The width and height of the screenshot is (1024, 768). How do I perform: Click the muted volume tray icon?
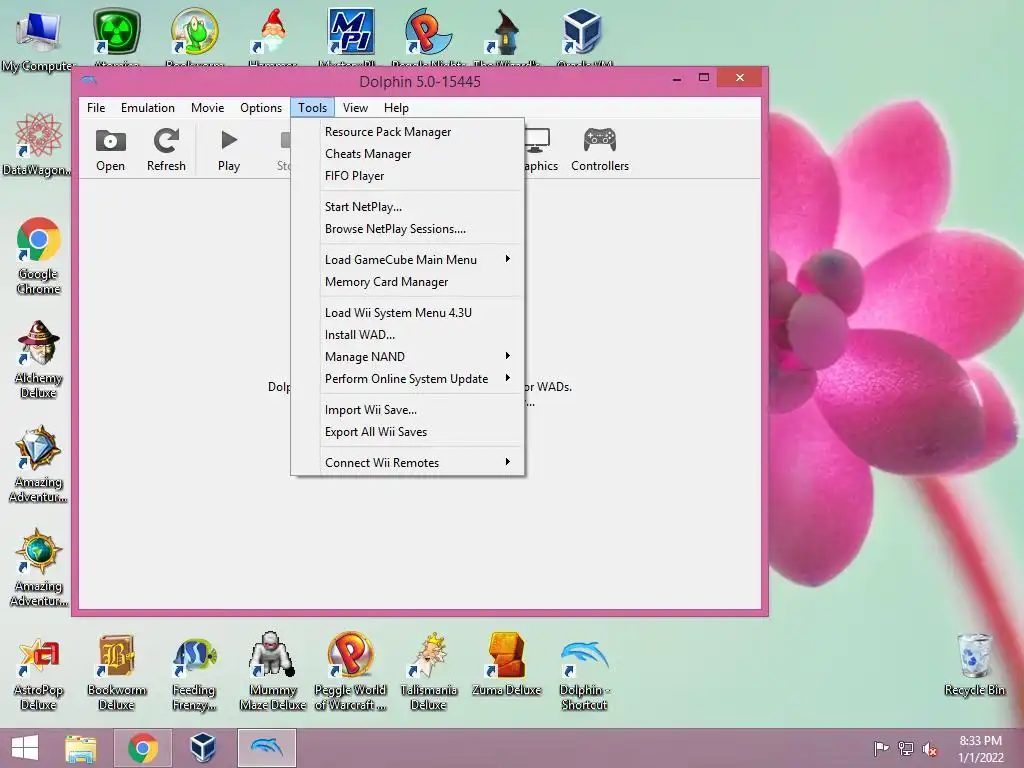pyautogui.click(x=930, y=749)
